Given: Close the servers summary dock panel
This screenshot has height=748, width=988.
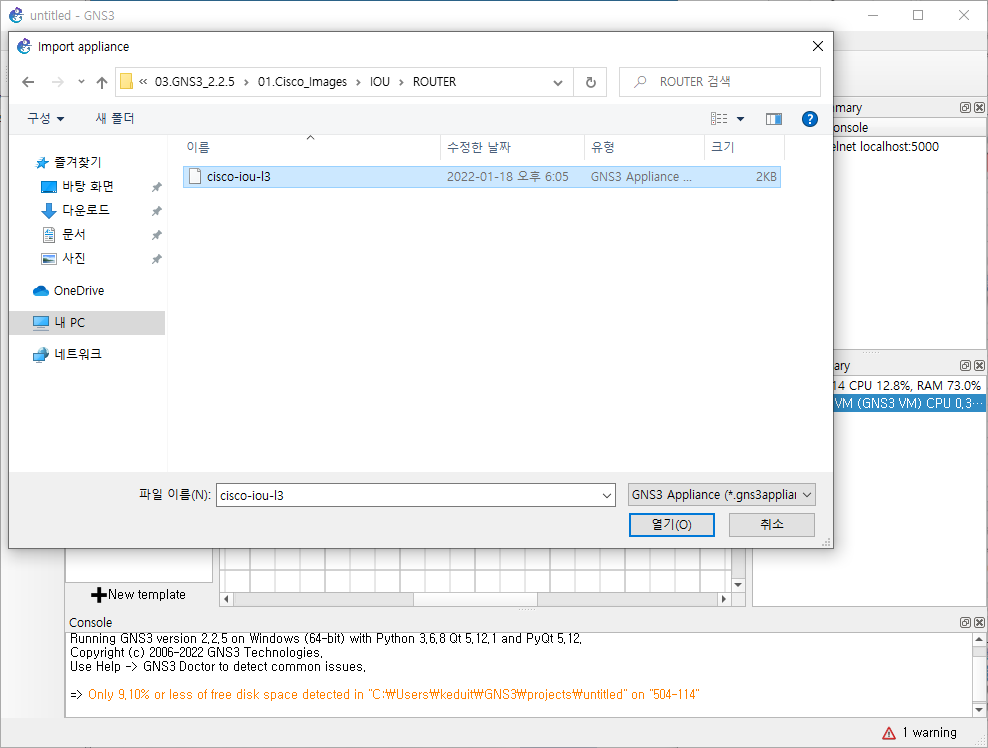Looking at the screenshot, I should pos(979,365).
